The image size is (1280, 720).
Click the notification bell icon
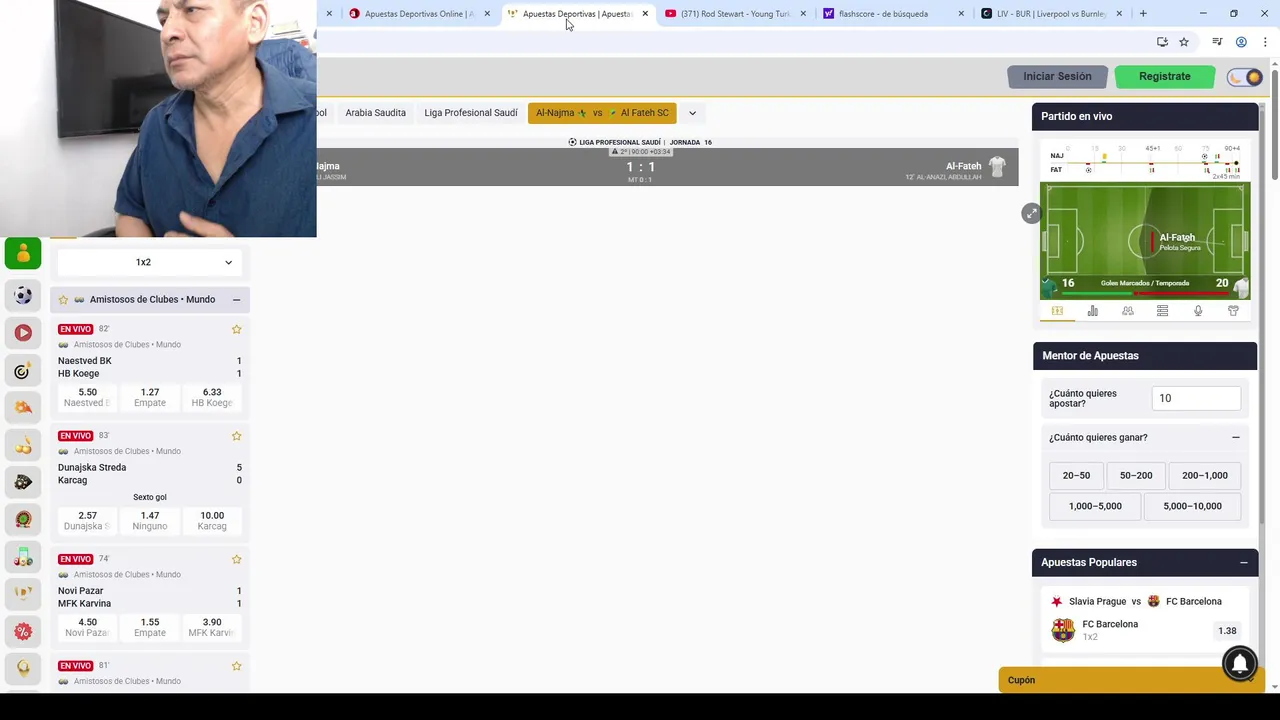pyautogui.click(x=1240, y=663)
